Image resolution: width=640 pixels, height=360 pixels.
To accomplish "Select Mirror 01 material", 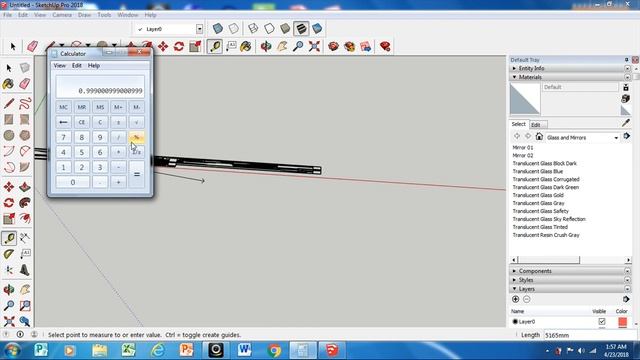I will pyautogui.click(x=523, y=147).
